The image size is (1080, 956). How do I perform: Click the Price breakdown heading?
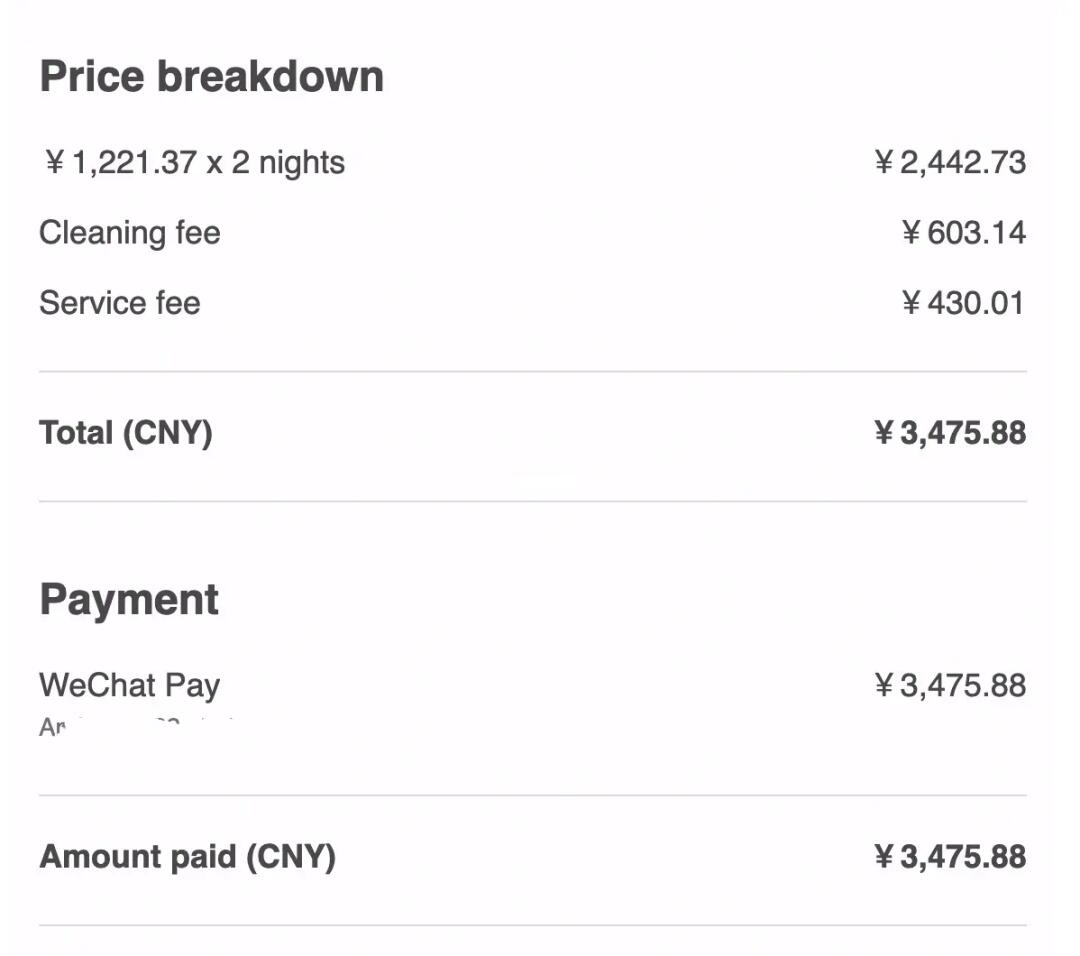pos(211,77)
